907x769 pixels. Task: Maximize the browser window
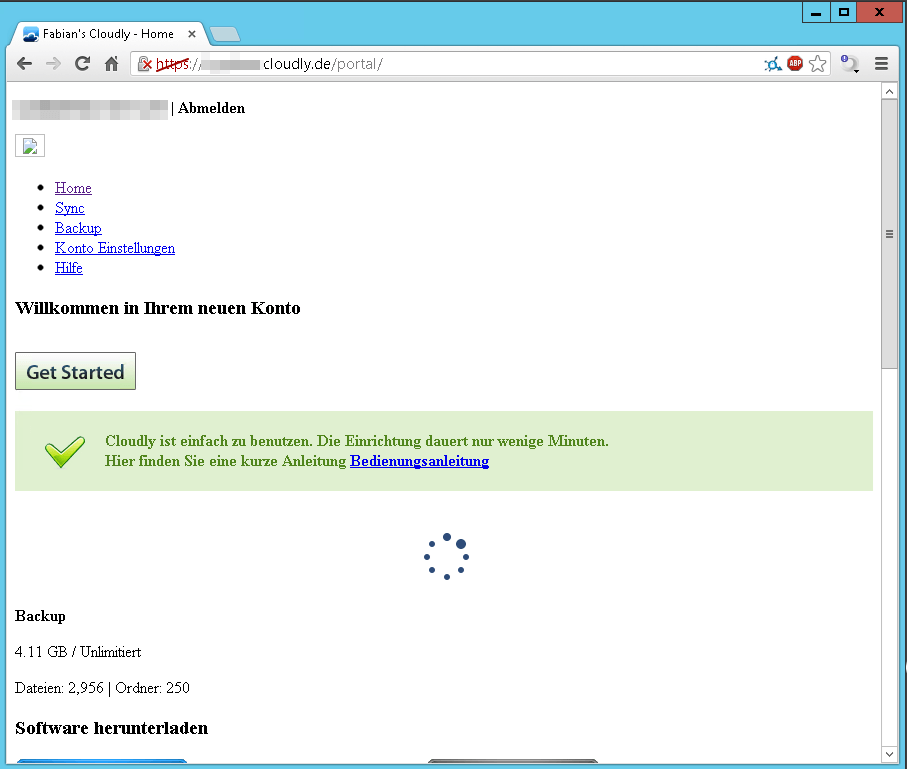click(844, 12)
